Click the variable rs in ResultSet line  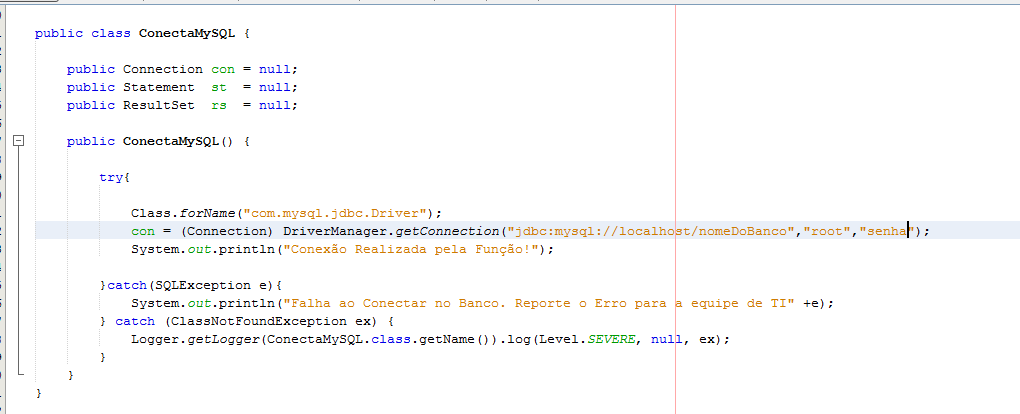click(x=219, y=105)
